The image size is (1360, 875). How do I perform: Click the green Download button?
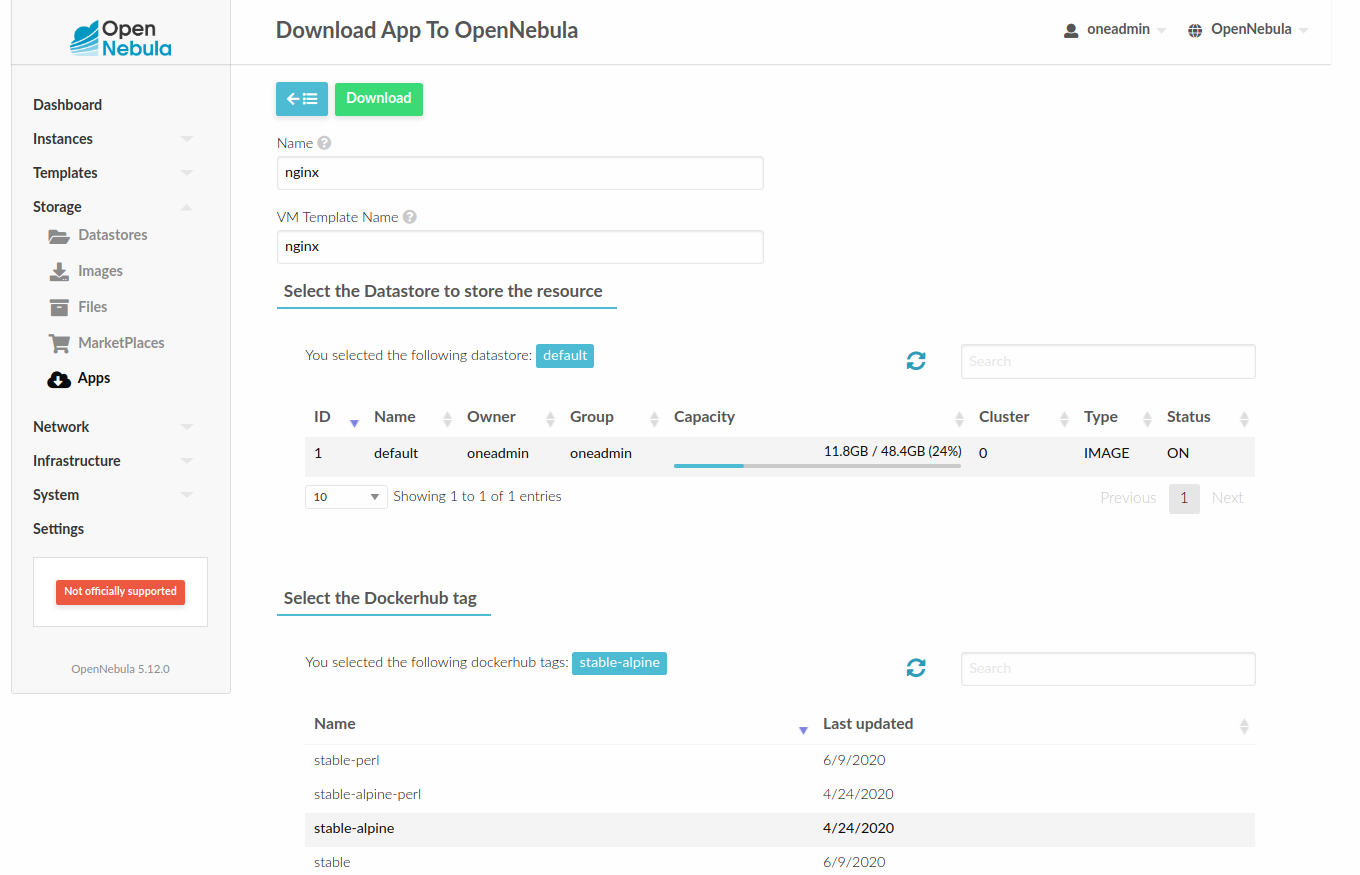pyautogui.click(x=379, y=99)
